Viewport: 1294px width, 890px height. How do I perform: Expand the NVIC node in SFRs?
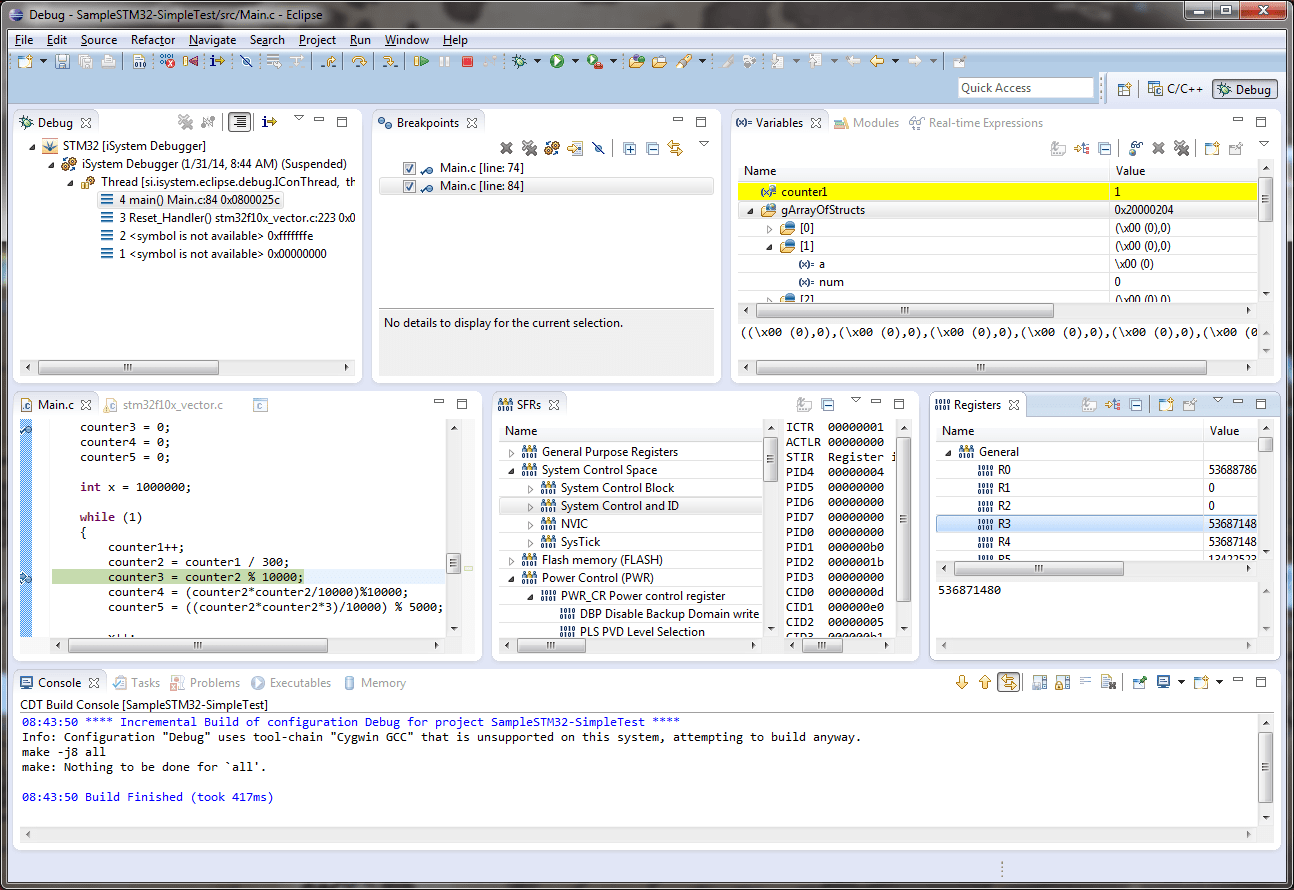[x=531, y=524]
